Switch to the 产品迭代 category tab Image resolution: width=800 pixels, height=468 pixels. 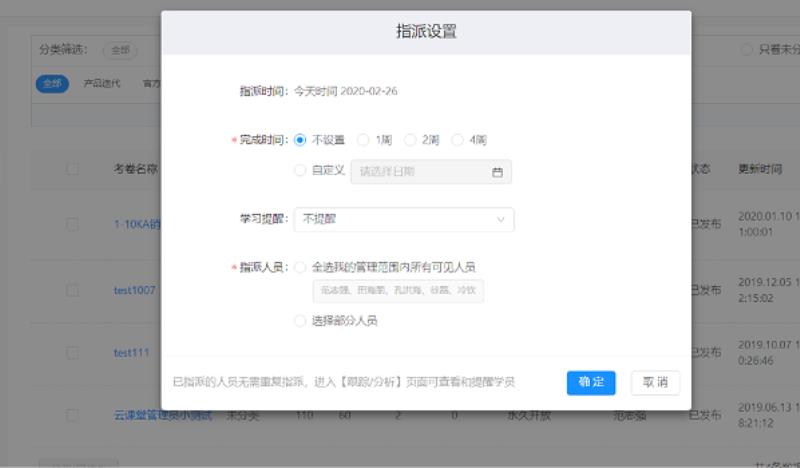coord(102,83)
